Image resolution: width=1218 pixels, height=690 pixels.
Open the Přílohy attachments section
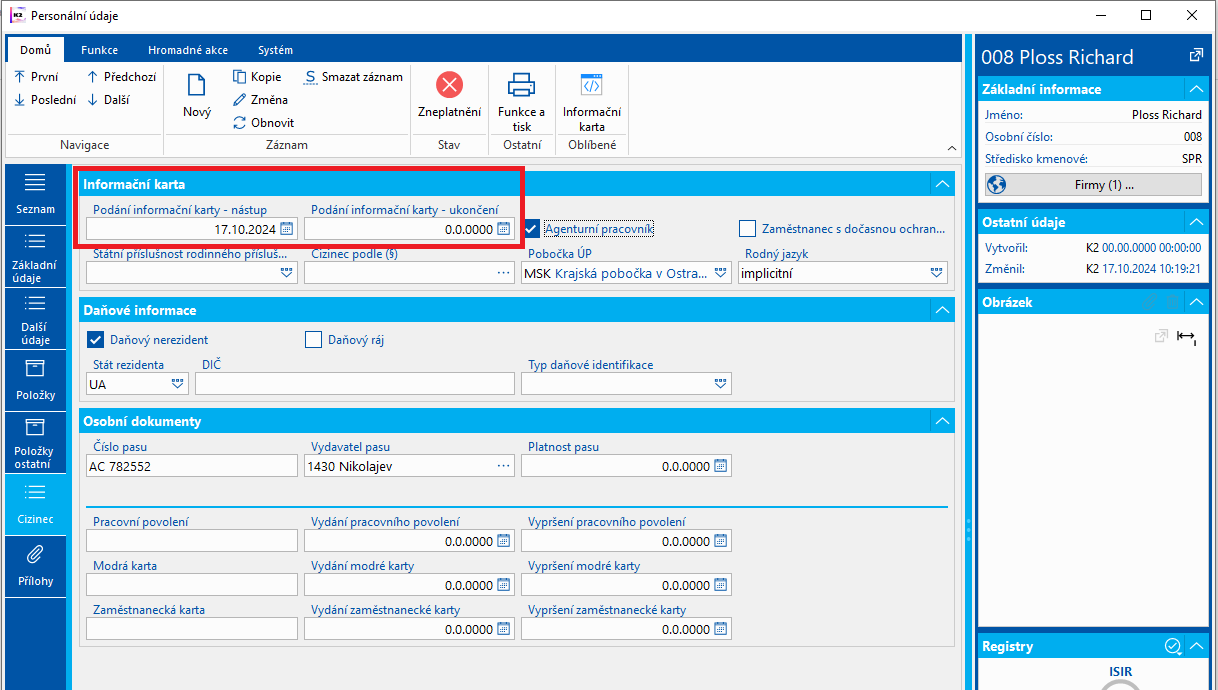click(36, 566)
